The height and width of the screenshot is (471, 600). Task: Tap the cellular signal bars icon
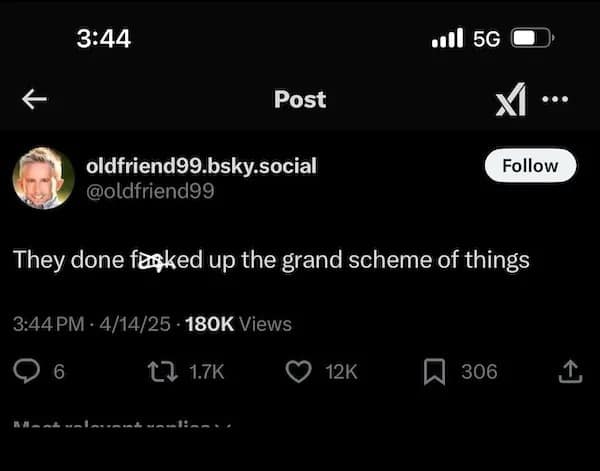tap(447, 38)
